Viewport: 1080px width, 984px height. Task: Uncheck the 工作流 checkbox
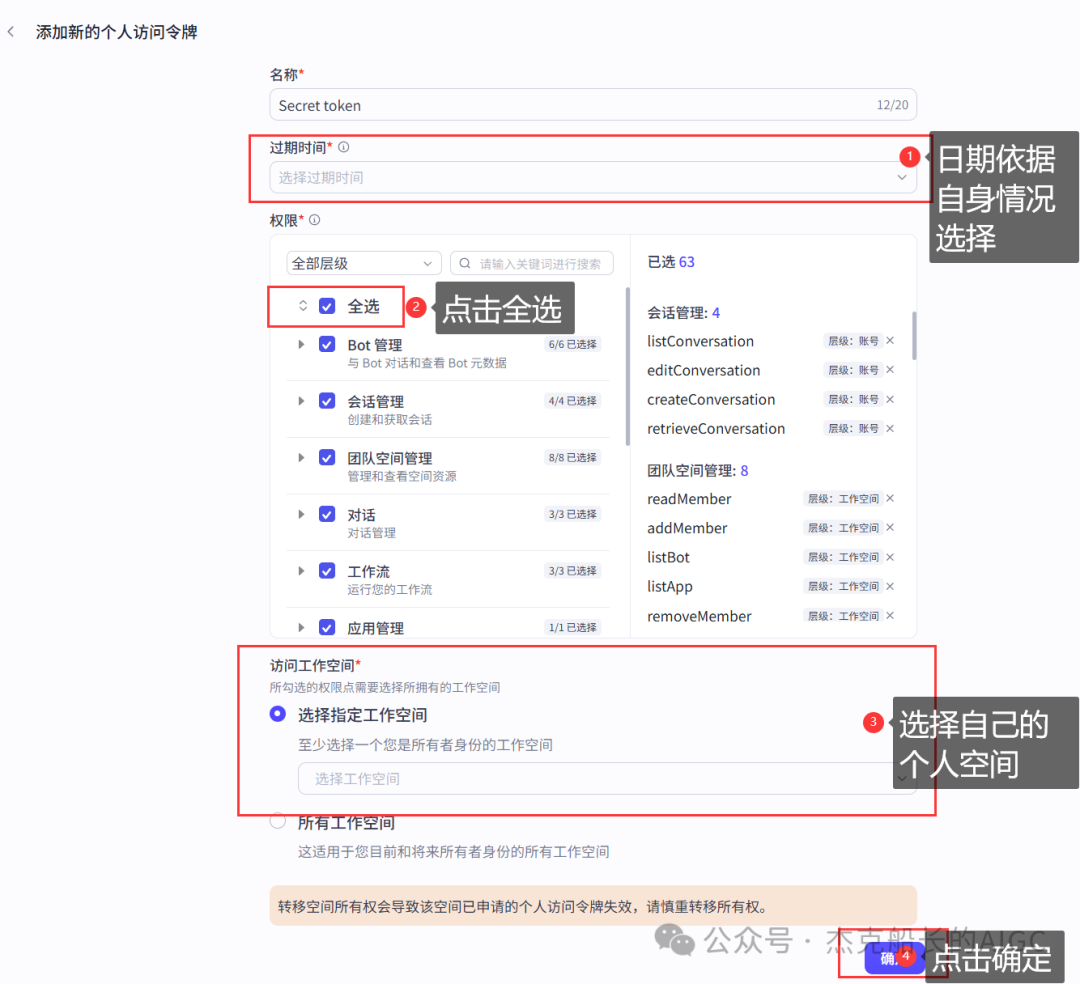(x=327, y=570)
